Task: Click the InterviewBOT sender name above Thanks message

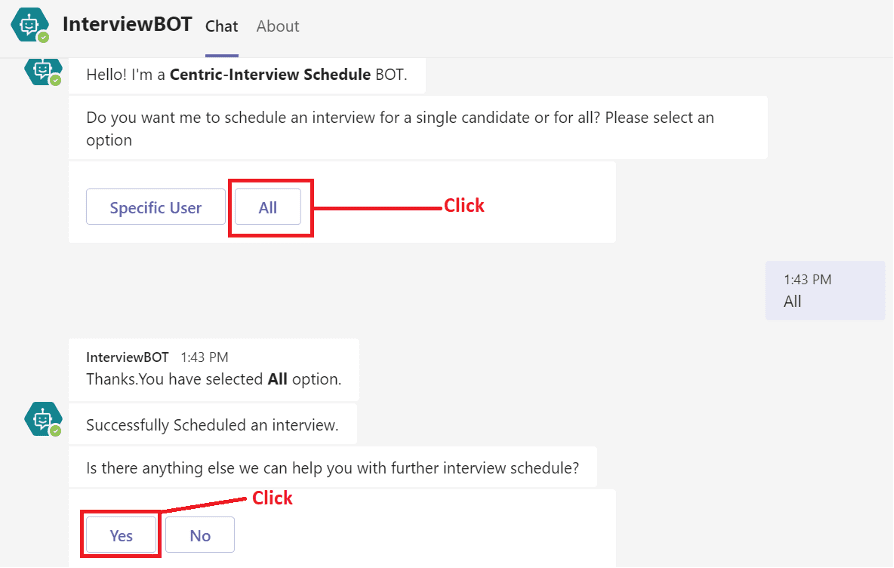Action: pyautogui.click(x=127, y=357)
